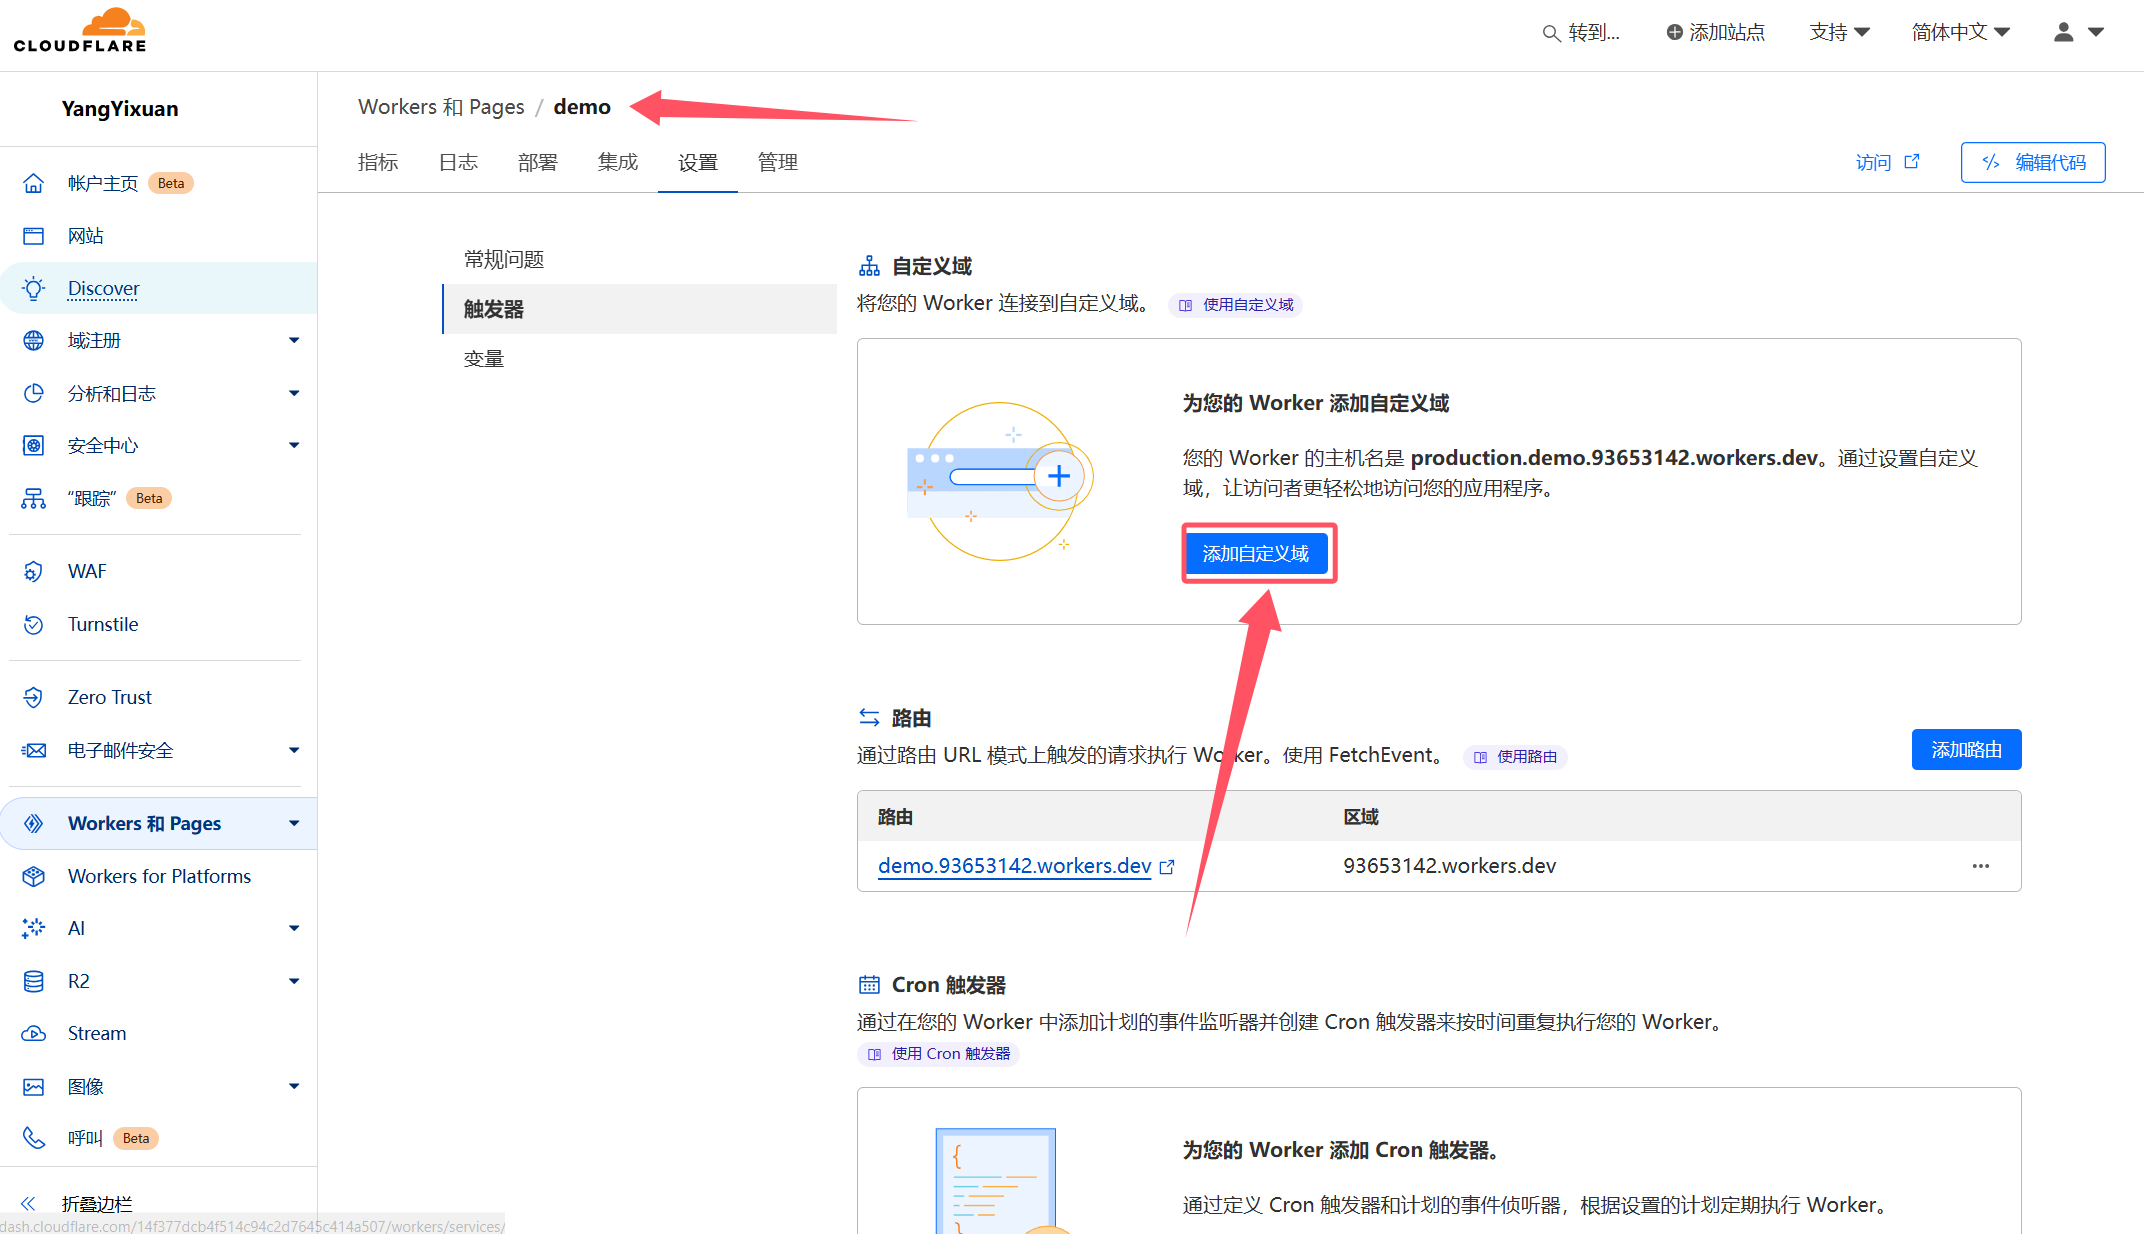Click the 93653142.workers.dev zone cell
Image resolution: width=2144 pixels, height=1234 pixels.
1449,866
